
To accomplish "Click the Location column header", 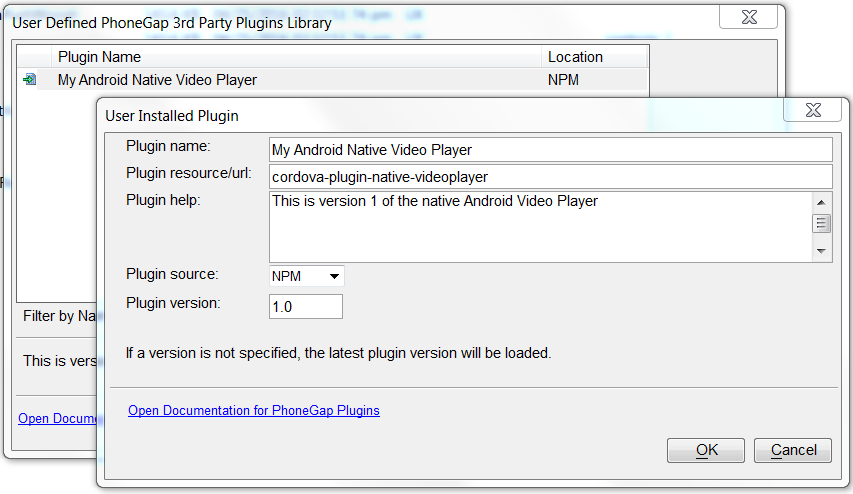I will (594, 57).
